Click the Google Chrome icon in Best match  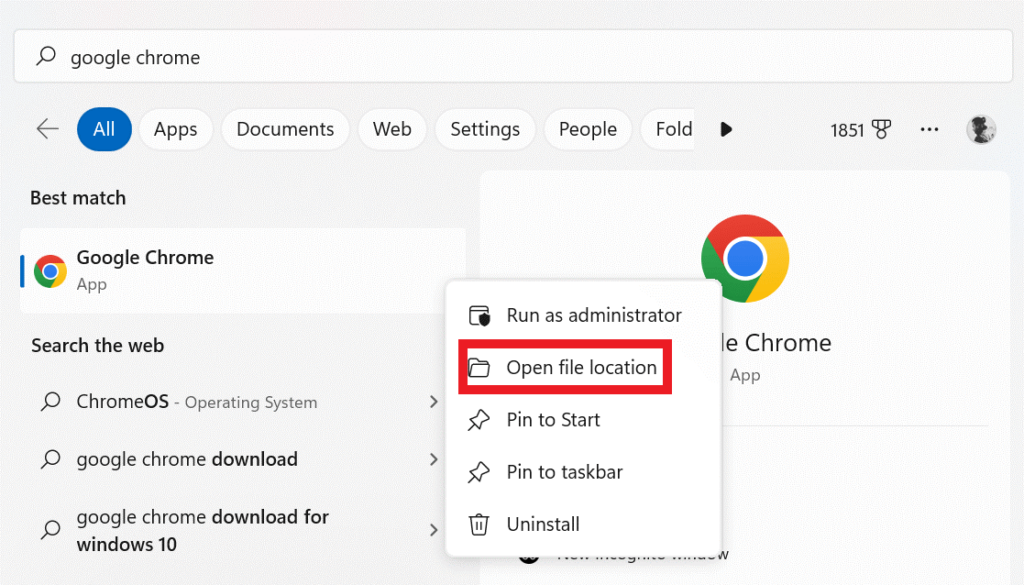point(50,271)
